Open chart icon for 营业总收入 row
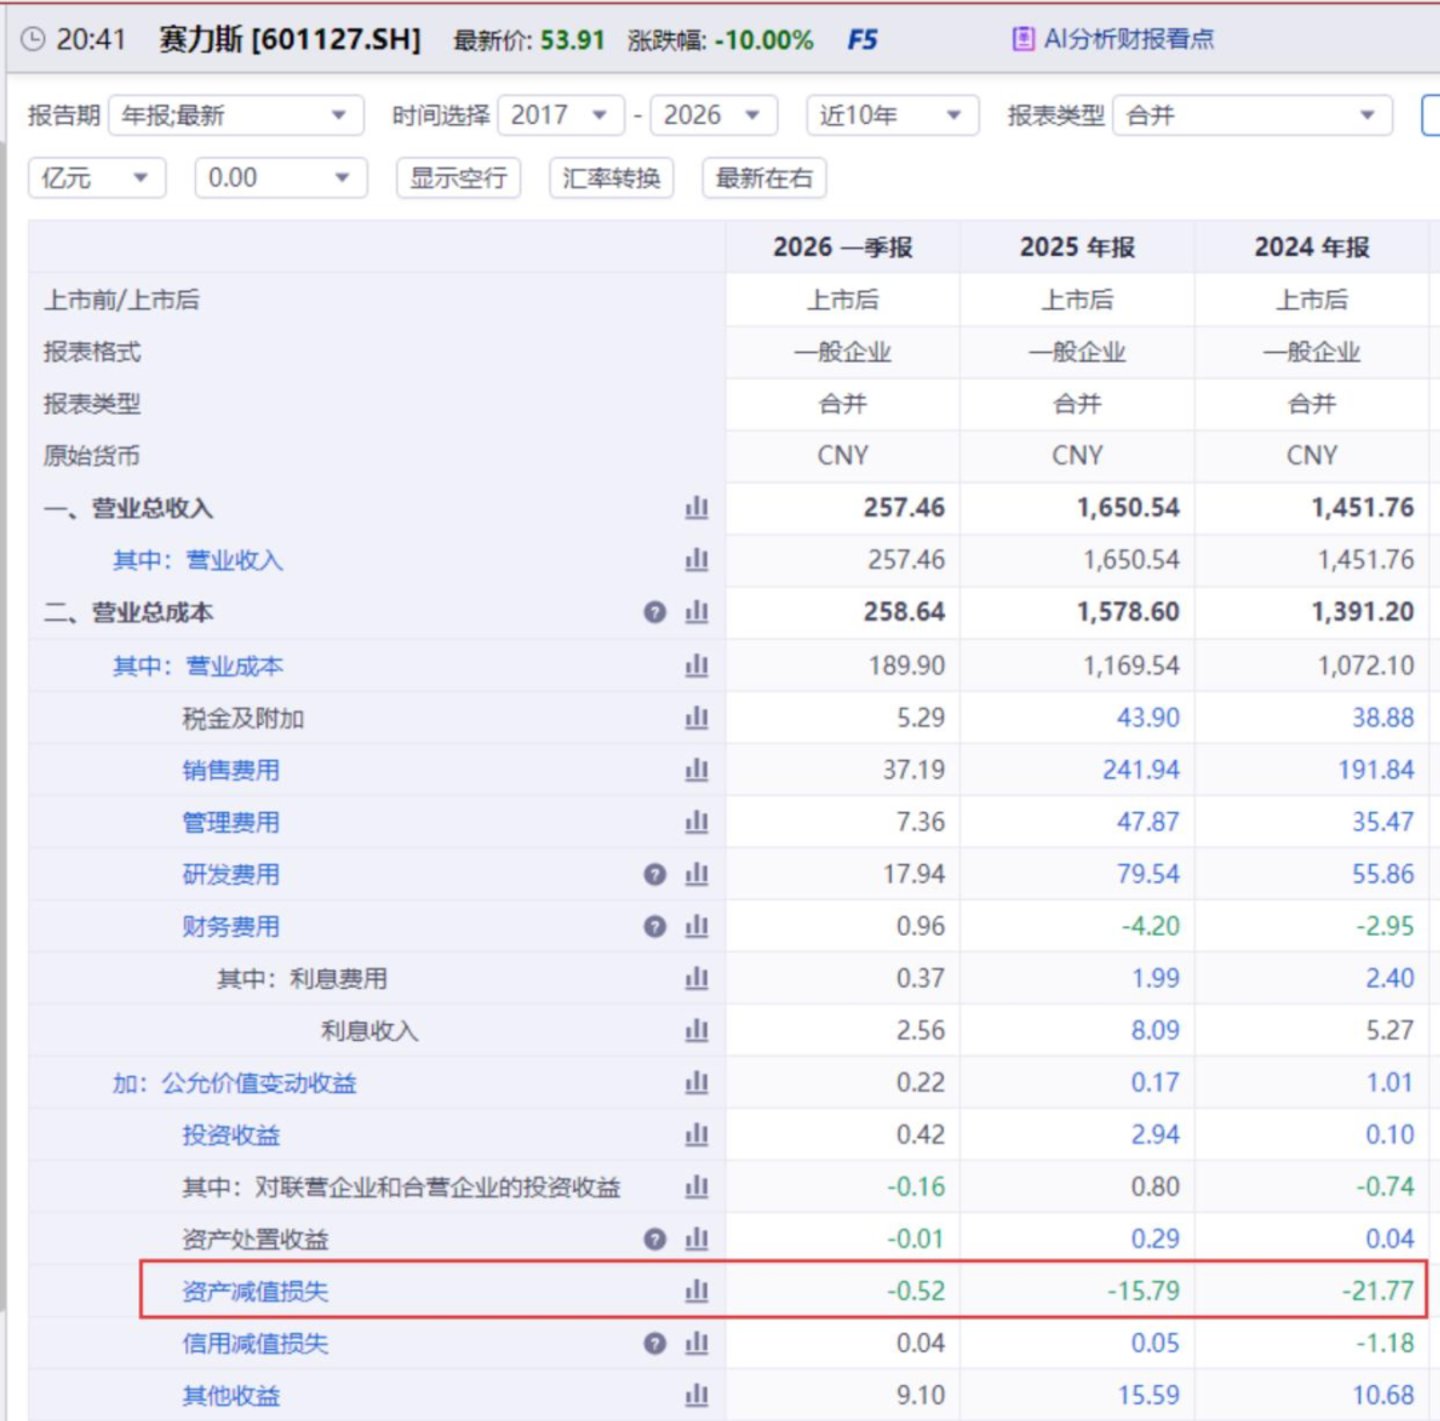The image size is (1440, 1421). pyautogui.click(x=697, y=508)
